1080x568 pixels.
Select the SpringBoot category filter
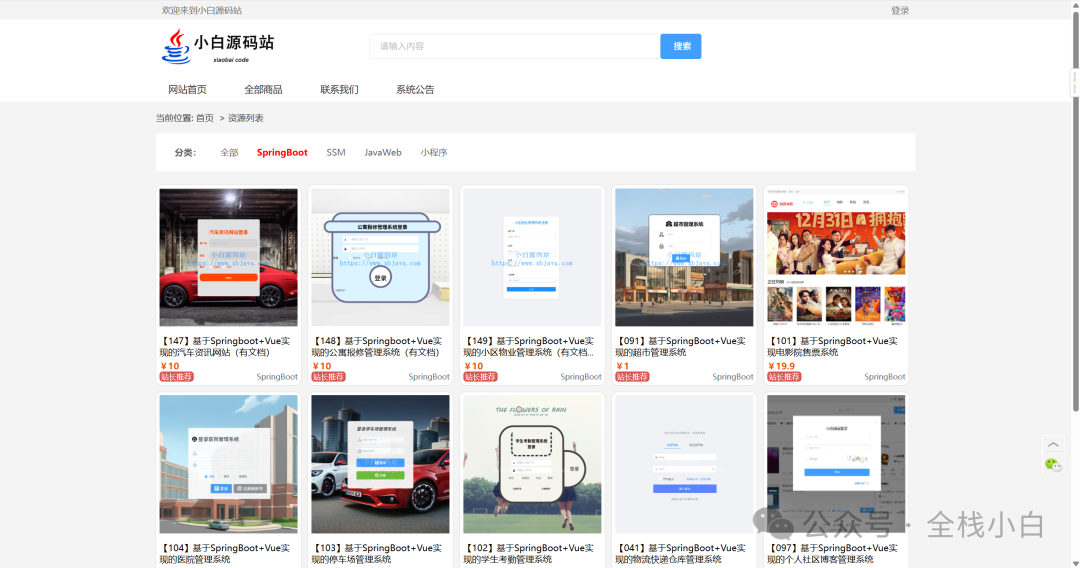click(282, 152)
